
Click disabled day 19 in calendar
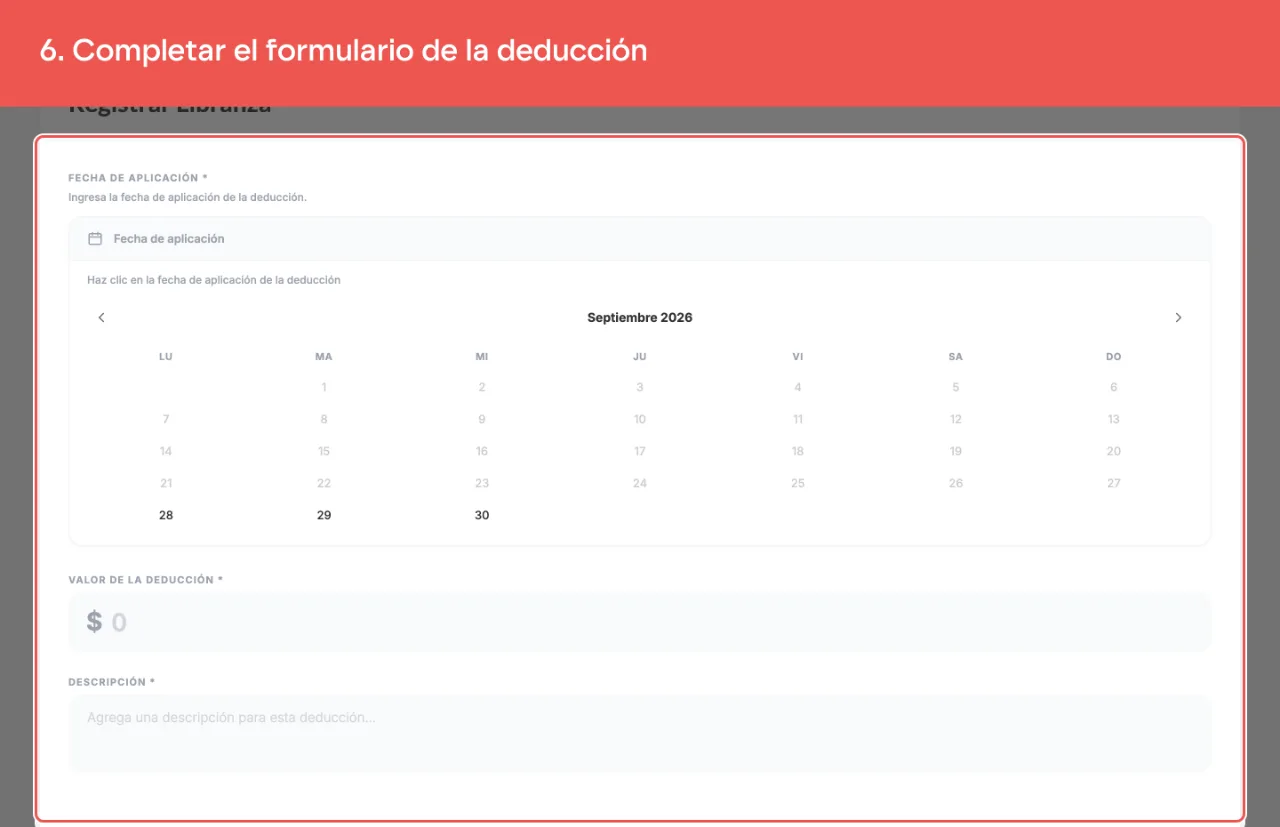coord(956,451)
